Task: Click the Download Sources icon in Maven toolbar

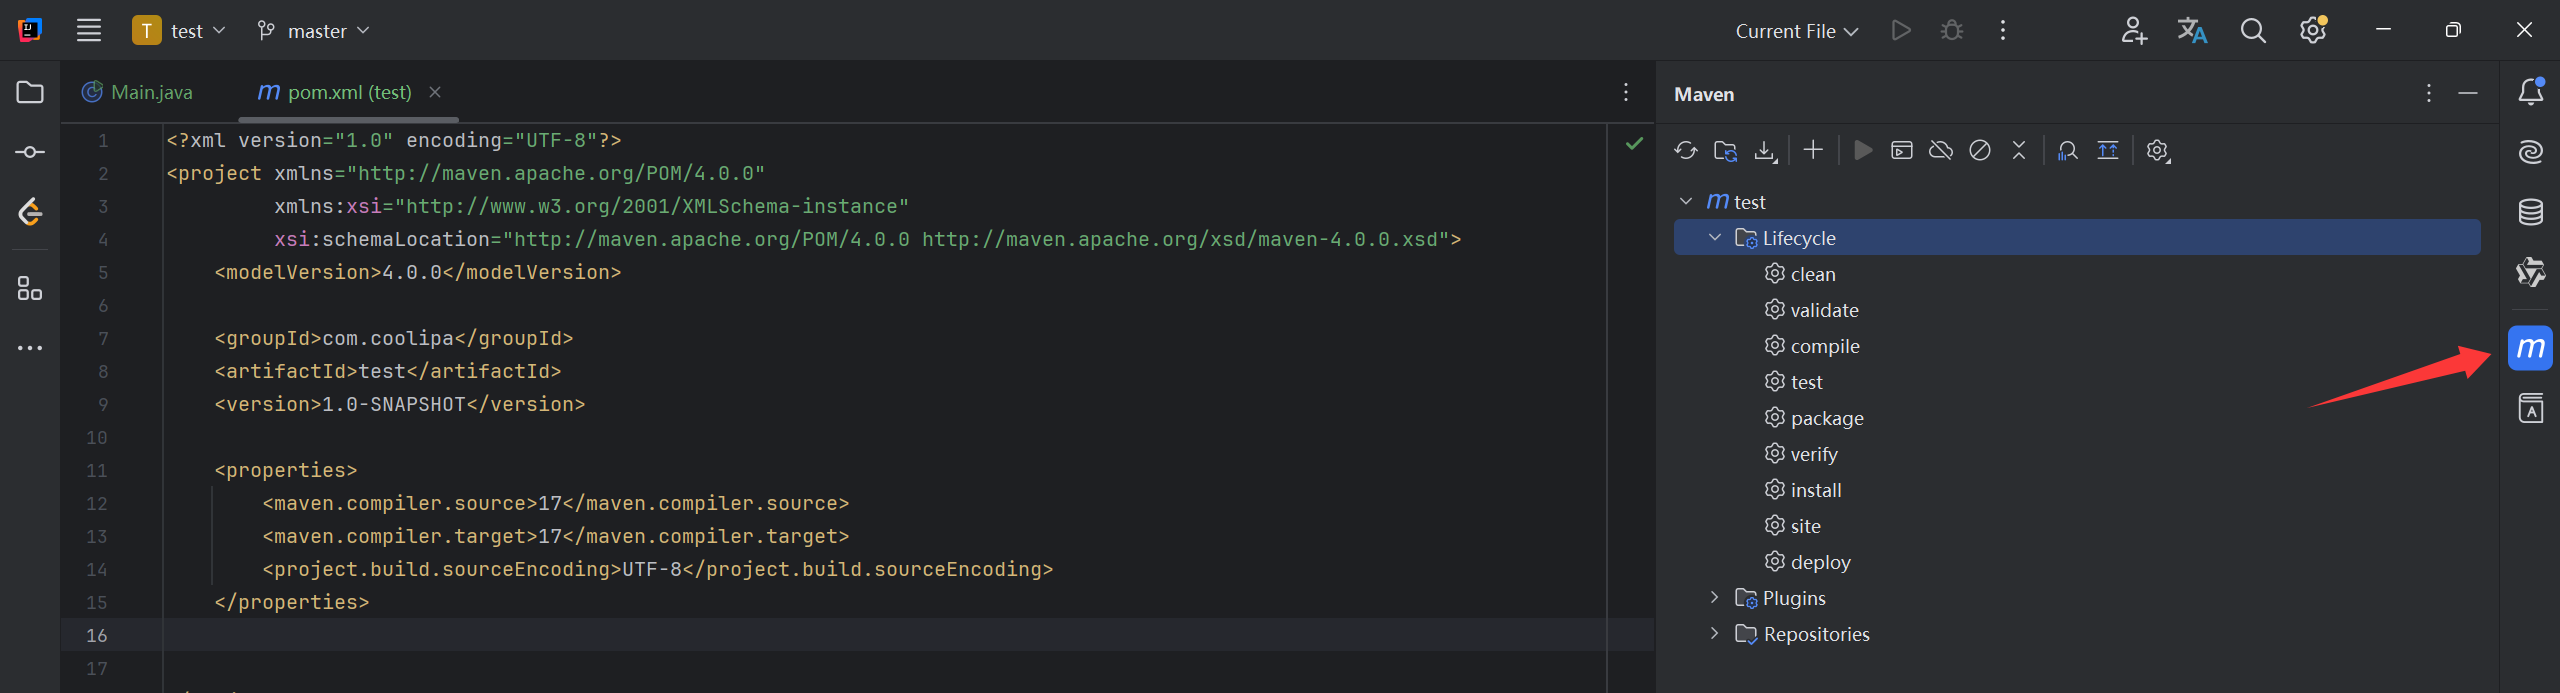Action: [1765, 151]
